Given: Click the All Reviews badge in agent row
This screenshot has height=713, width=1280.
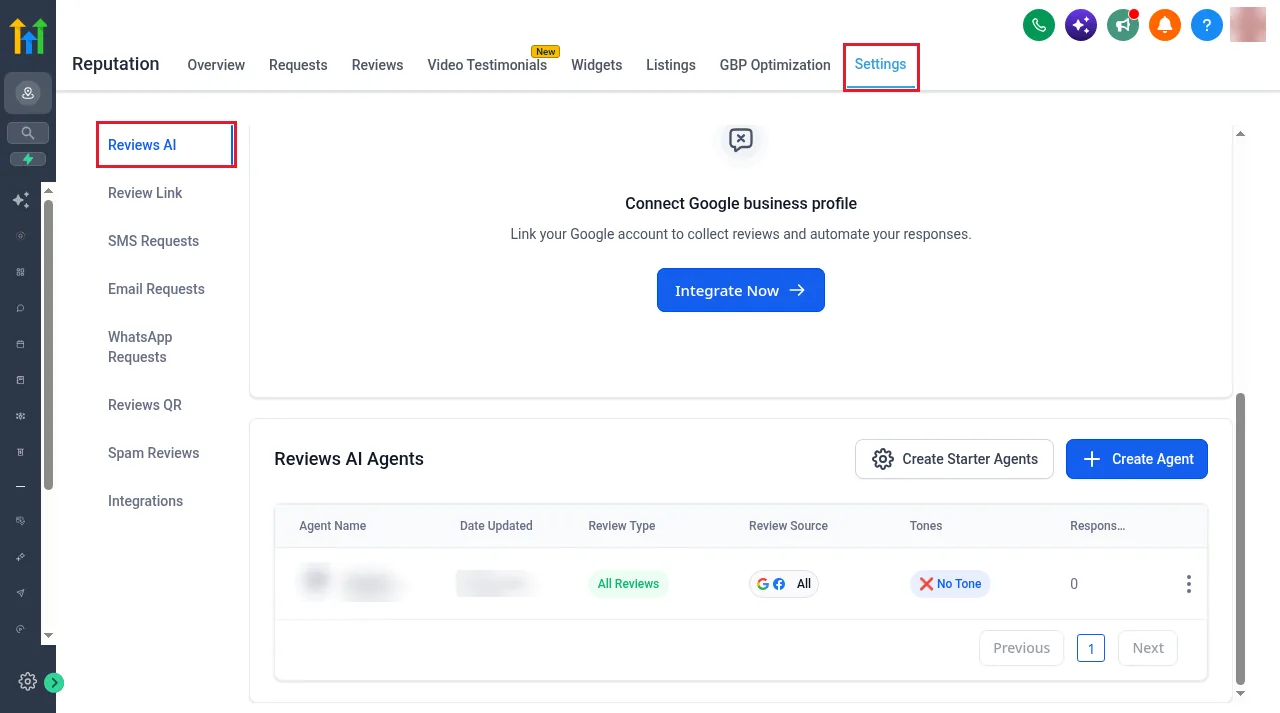Looking at the screenshot, I should click(628, 584).
